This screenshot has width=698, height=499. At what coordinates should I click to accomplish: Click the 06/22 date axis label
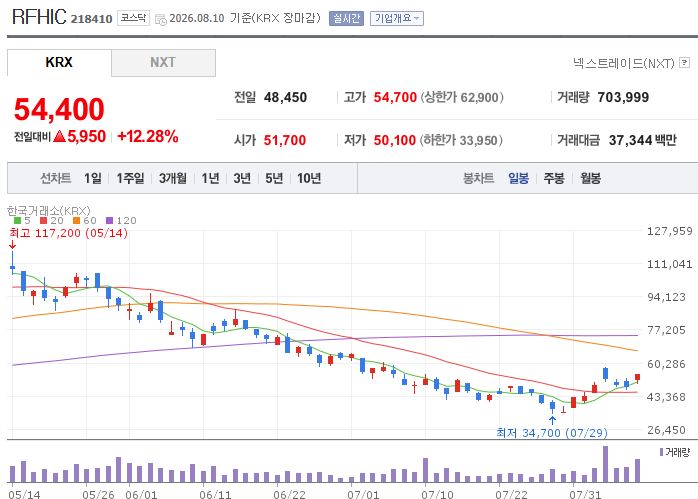click(289, 495)
